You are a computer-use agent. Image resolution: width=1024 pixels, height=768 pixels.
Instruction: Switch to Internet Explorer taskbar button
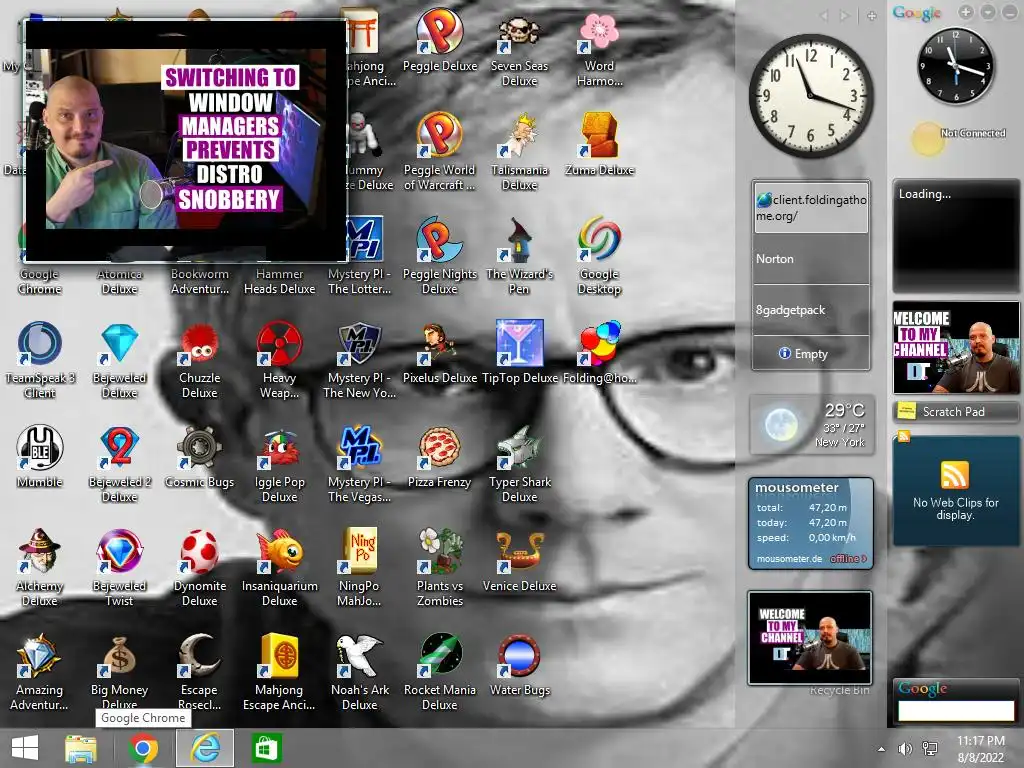[x=205, y=748]
